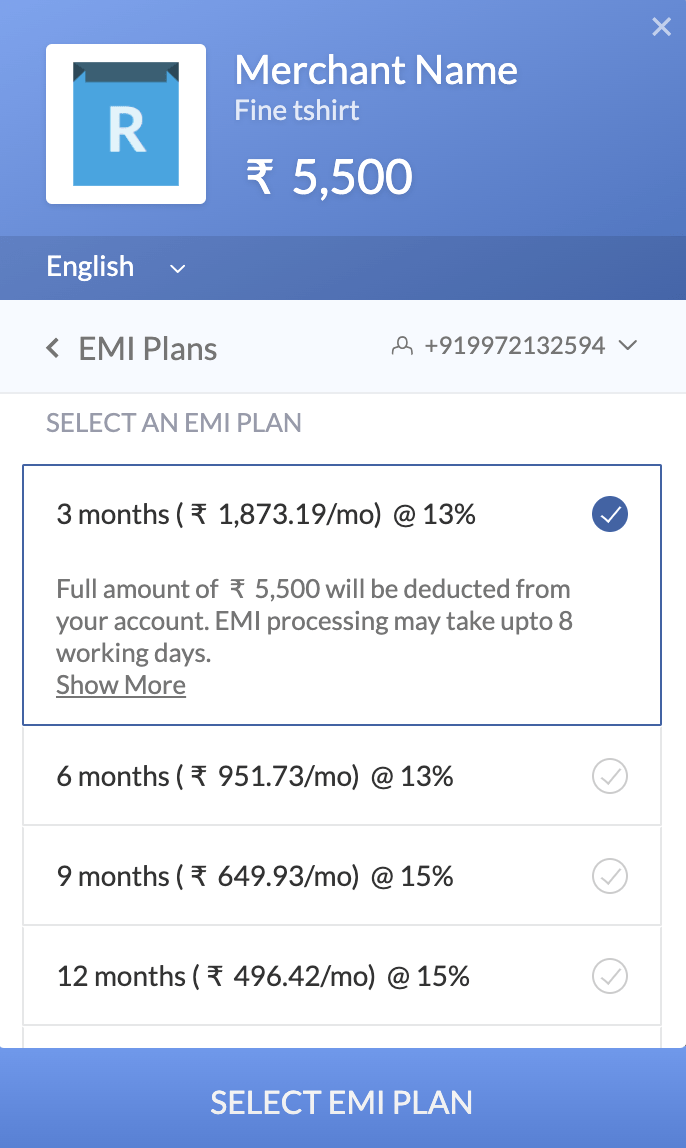The width and height of the screenshot is (686, 1148).
Task: Go back using the left chevron arrow
Action: tap(52, 347)
